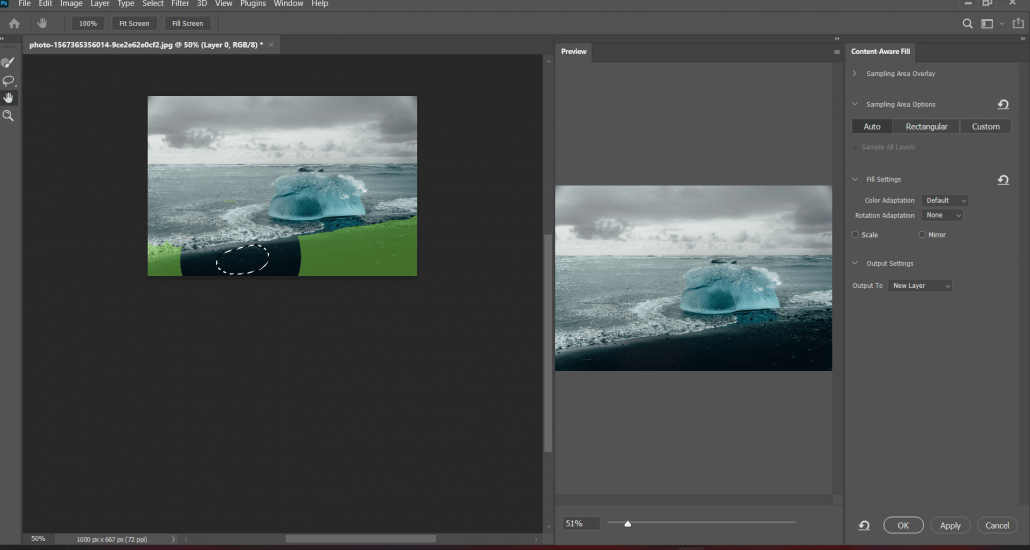Collapse the Fill Settings section

click(855, 179)
